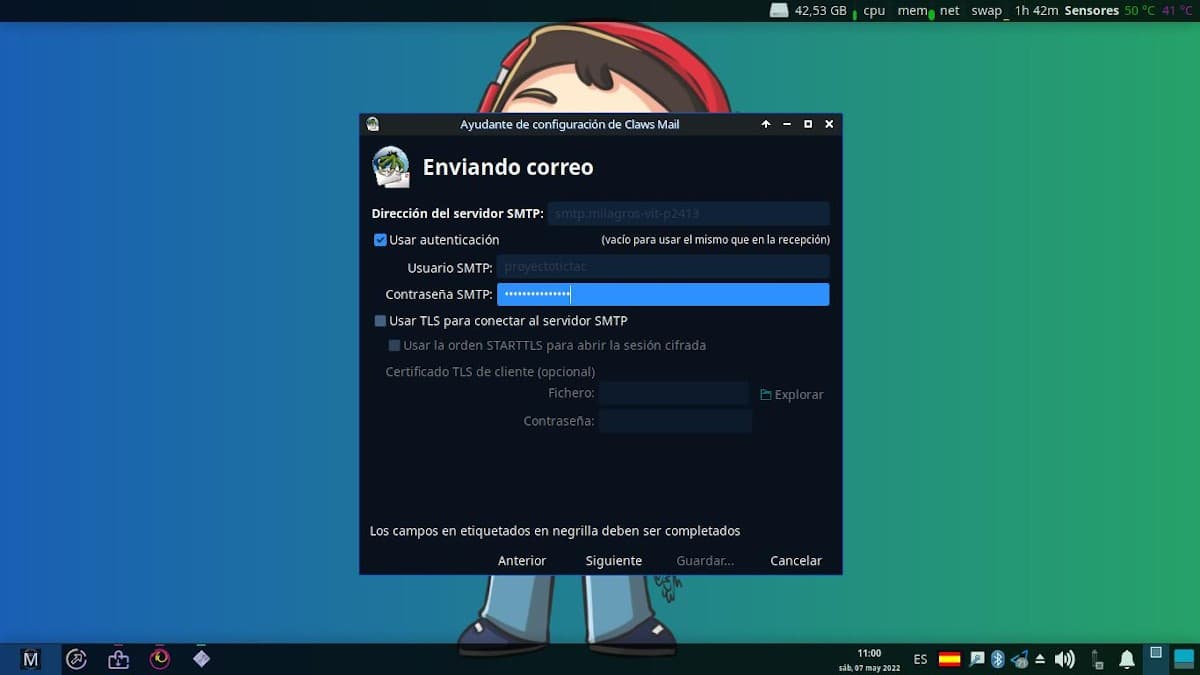Click the 'Dirección del servidor SMTP:' label
The image size is (1200, 675).
pos(457,213)
